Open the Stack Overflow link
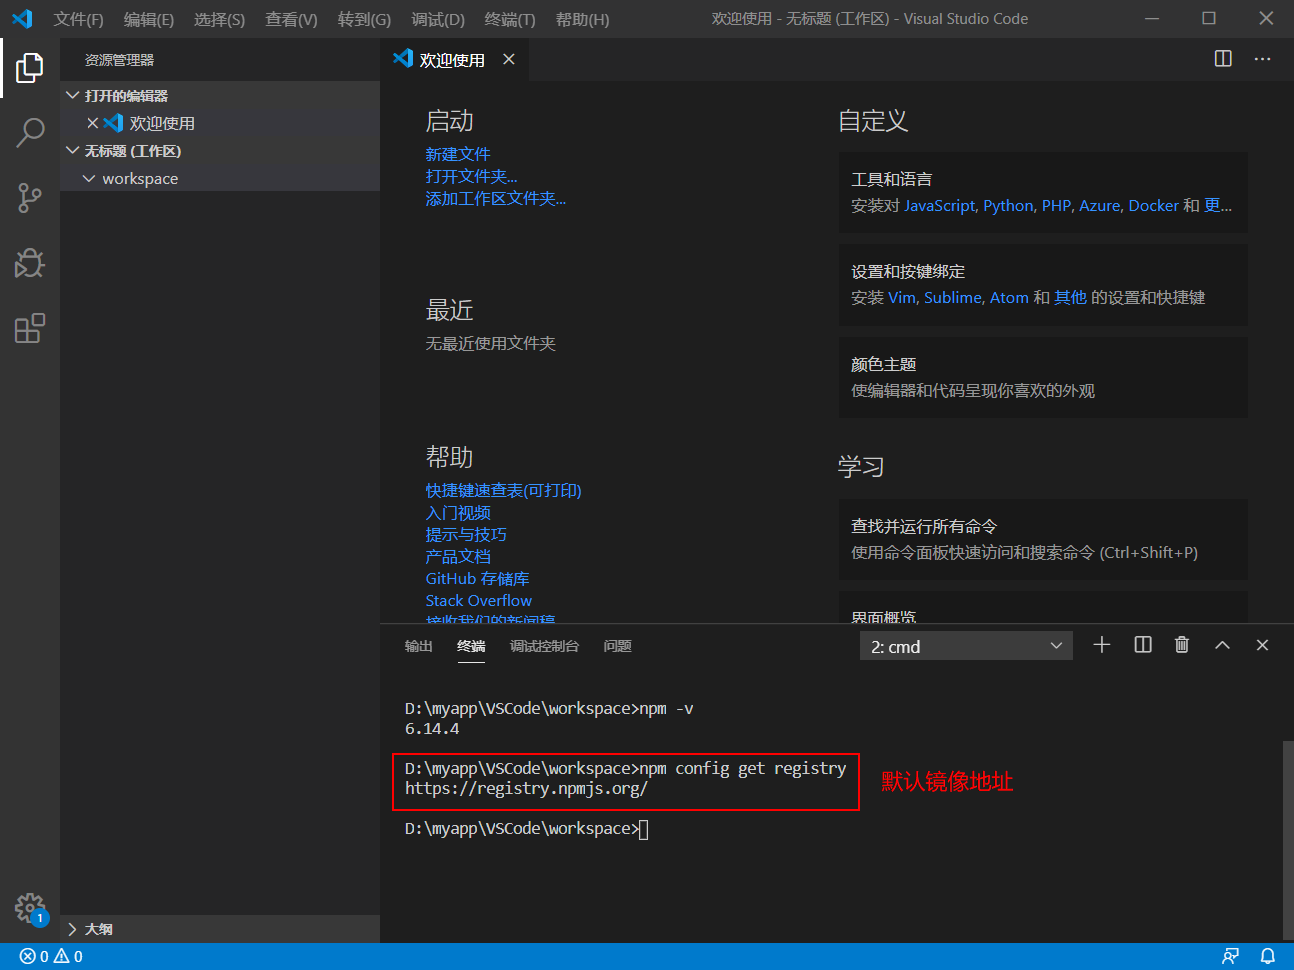Screen dimensions: 1294x970 pyautogui.click(x=478, y=600)
